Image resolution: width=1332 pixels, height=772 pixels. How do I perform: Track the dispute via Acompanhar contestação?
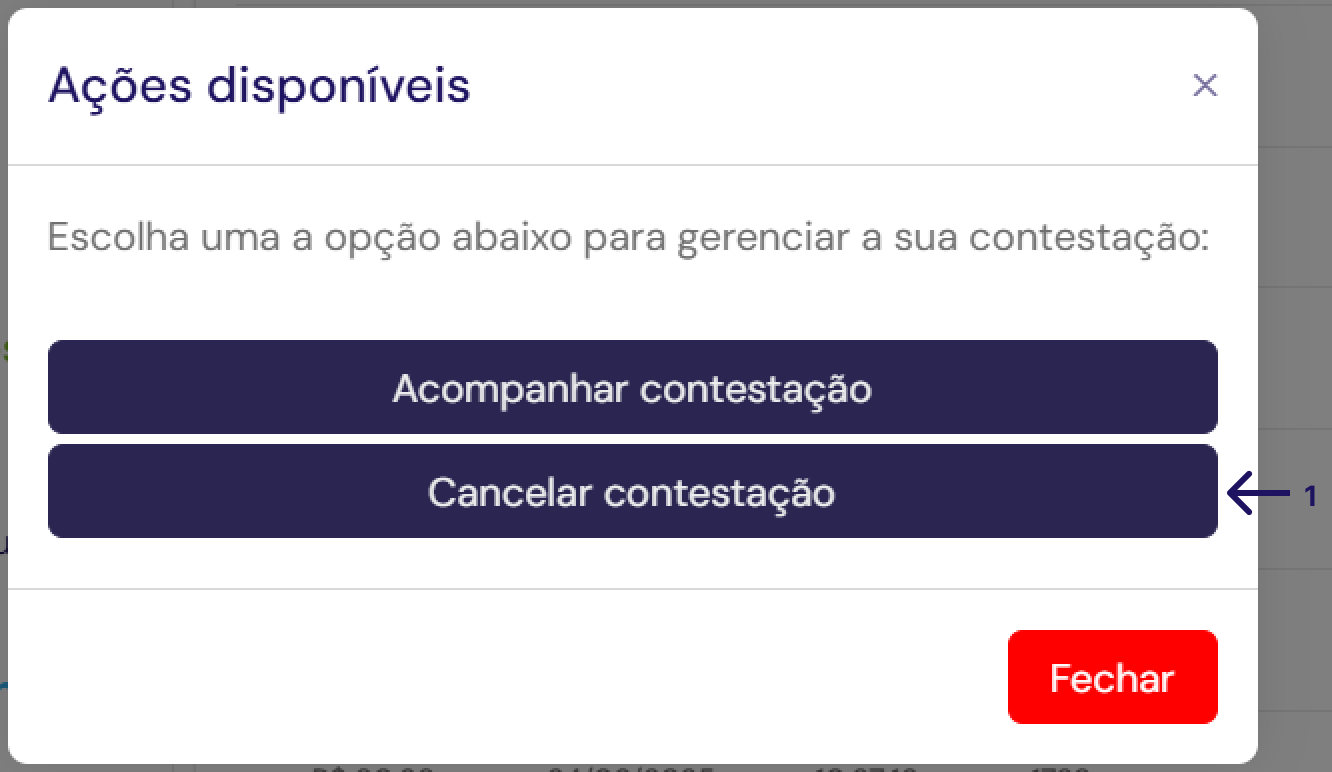tap(632, 388)
